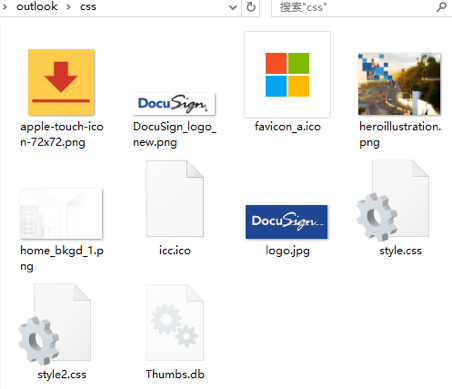Click the style2.css file name label
The image size is (452, 389).
click(62, 375)
